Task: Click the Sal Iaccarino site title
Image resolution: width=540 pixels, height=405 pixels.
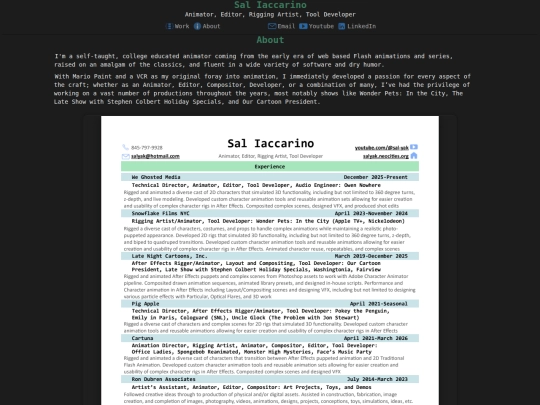Action: [270, 5]
